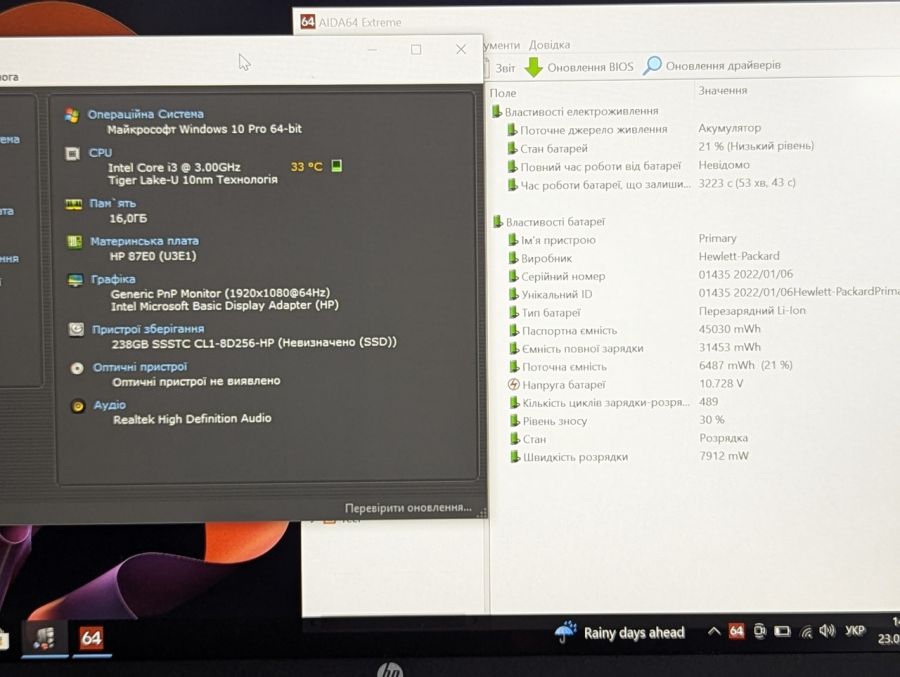Click the volume speaker tray icon
900x677 pixels.
point(827,631)
